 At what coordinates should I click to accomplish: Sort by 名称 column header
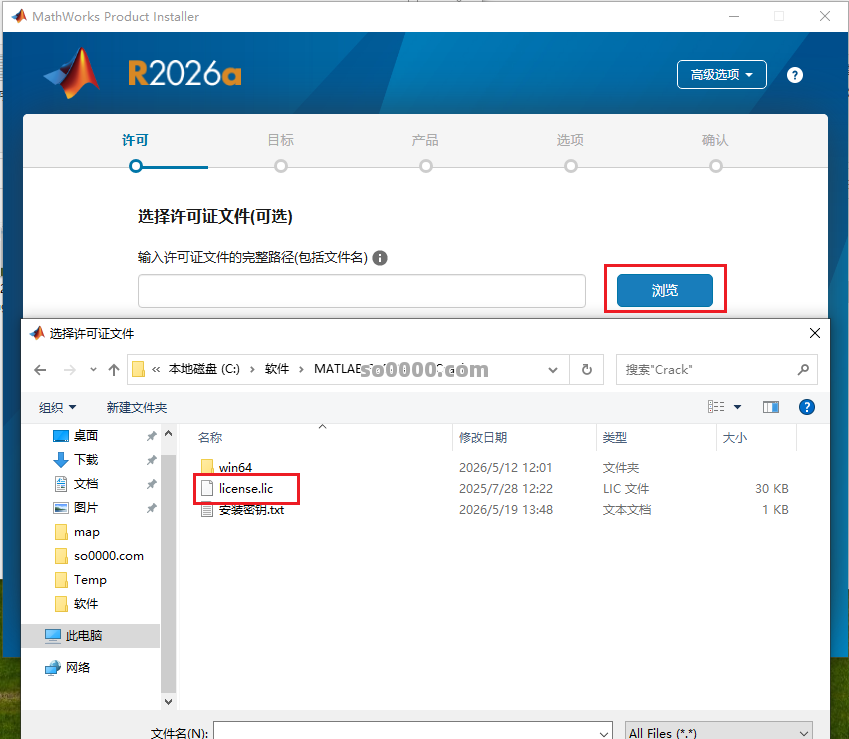click(x=210, y=437)
